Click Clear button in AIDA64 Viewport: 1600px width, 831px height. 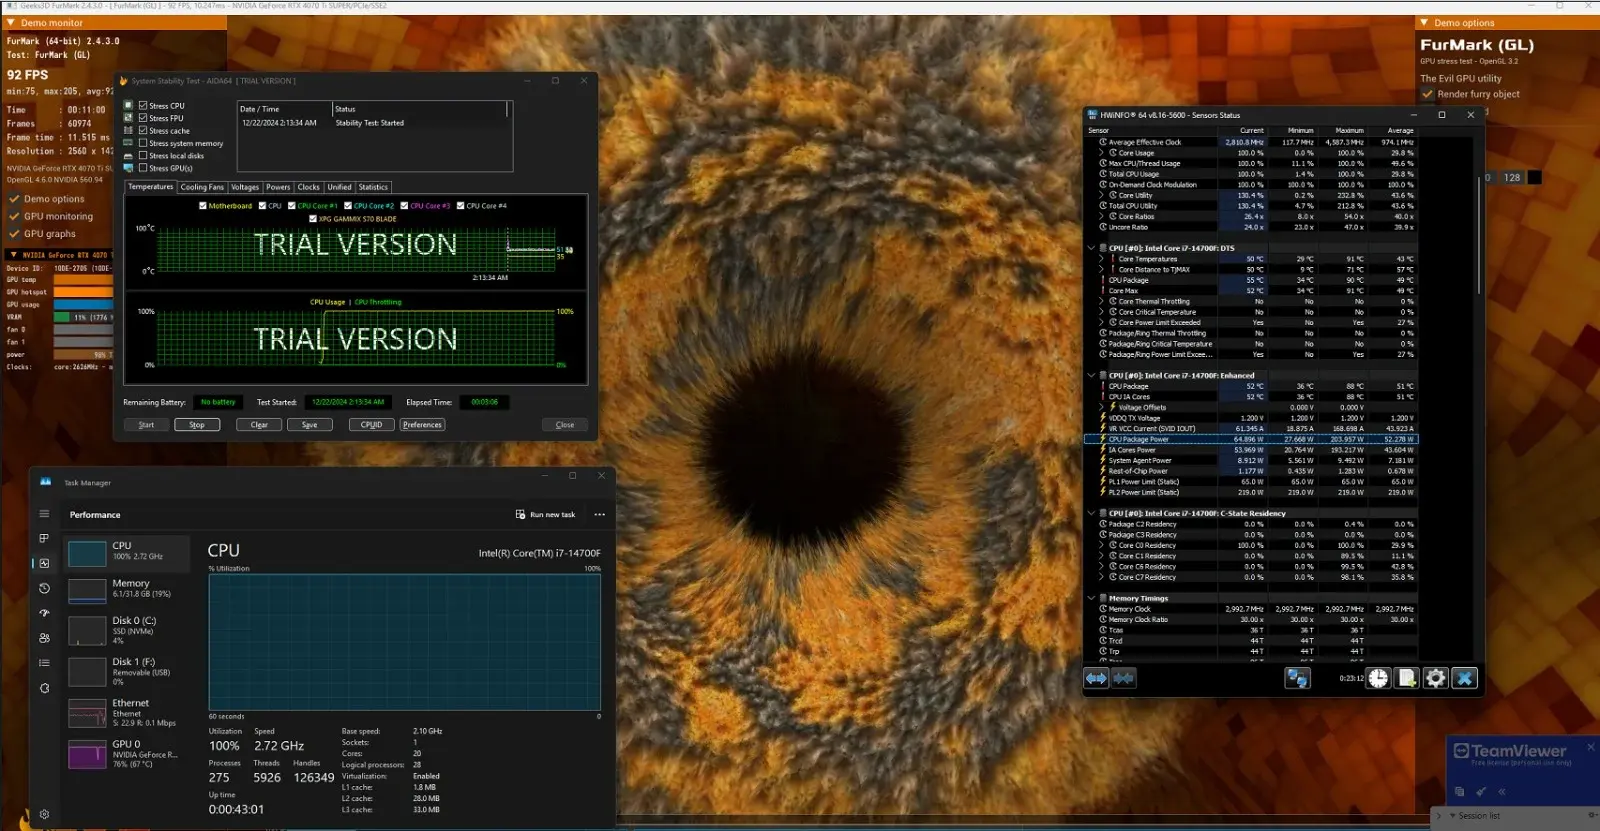[259, 425]
